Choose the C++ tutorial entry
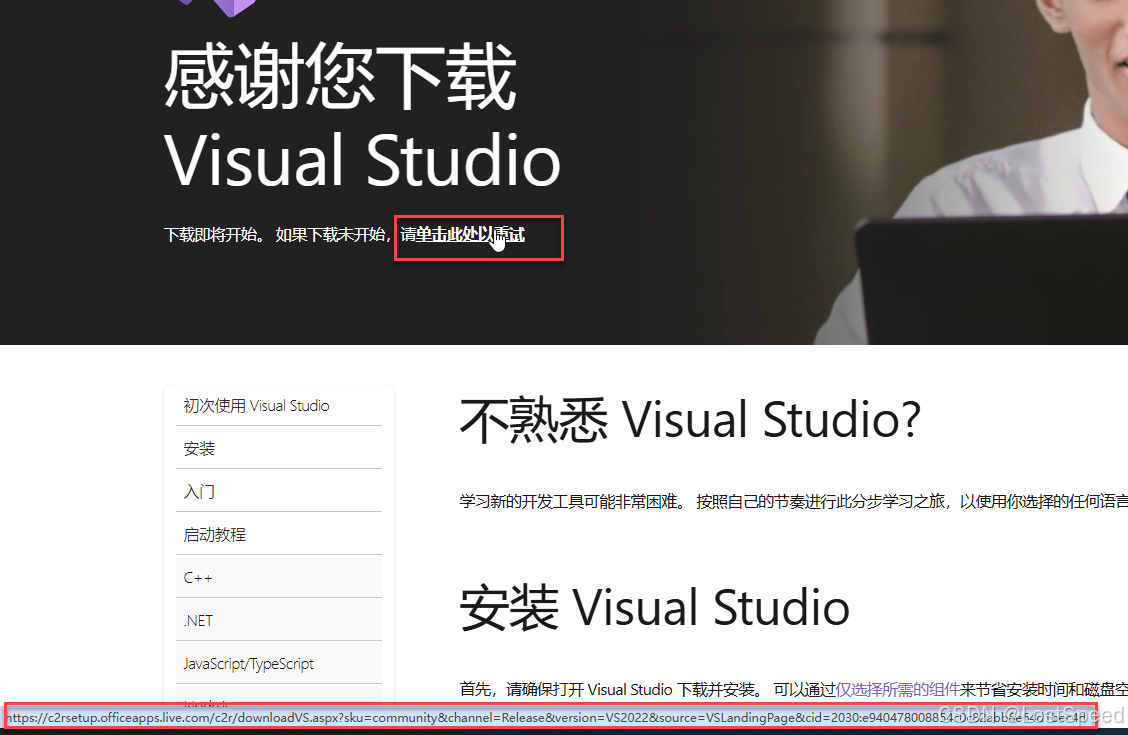The width and height of the screenshot is (1128, 735). click(x=278, y=578)
